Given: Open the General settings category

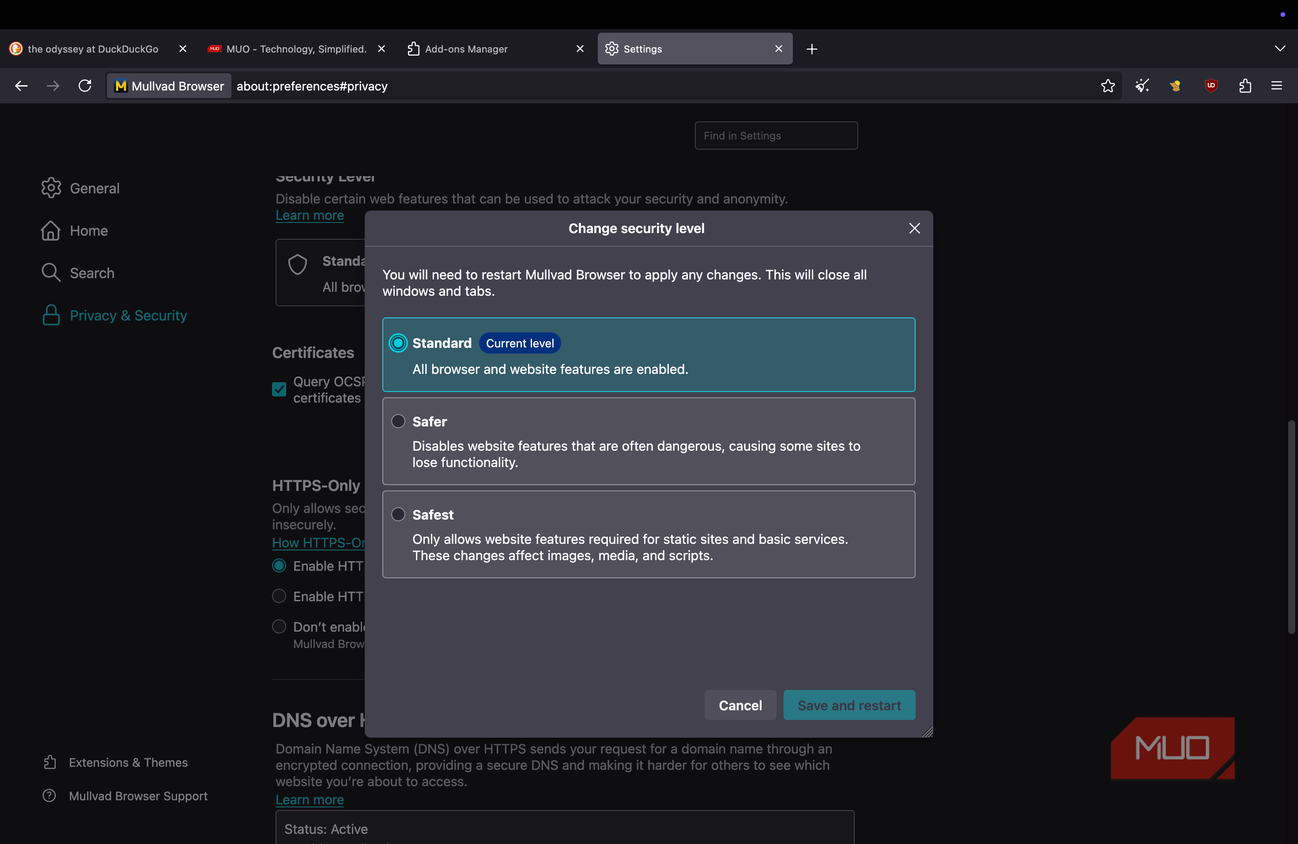Looking at the screenshot, I should coord(80,188).
